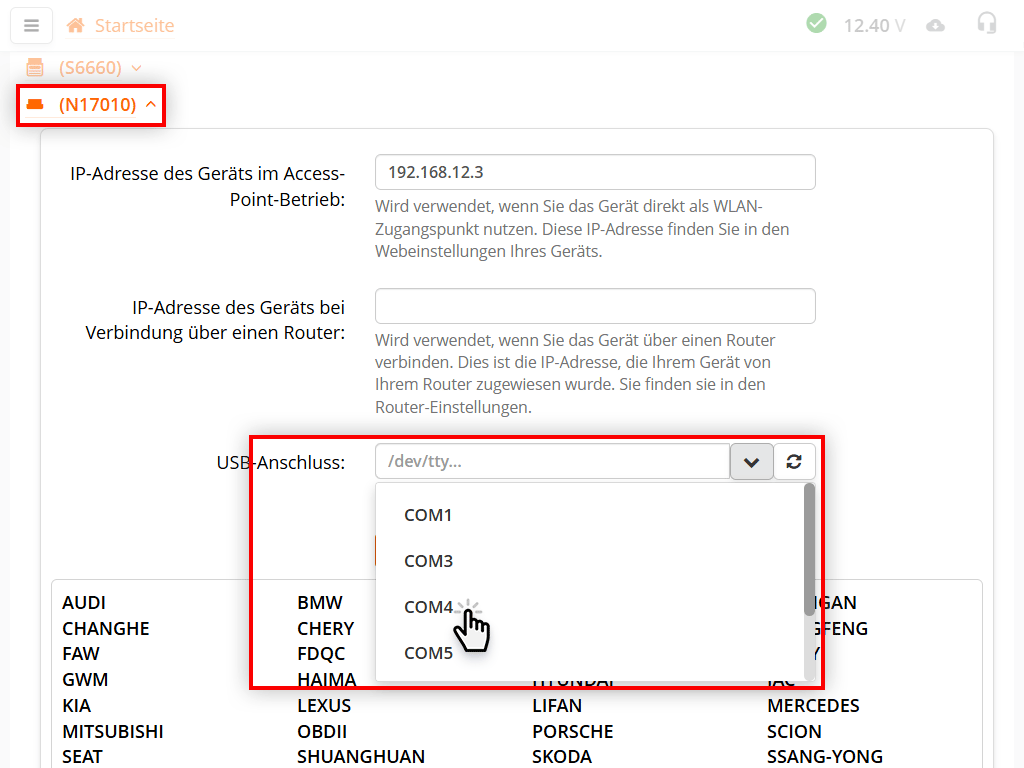Choose COM4 in the port dropdown

coord(428,606)
